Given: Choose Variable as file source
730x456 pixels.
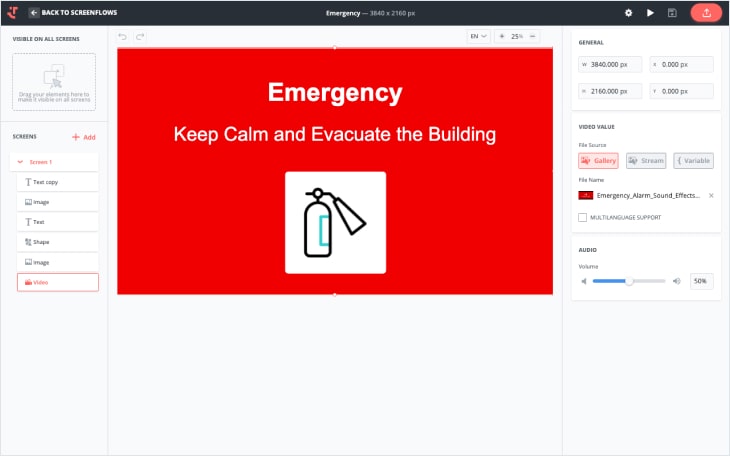Looking at the screenshot, I should pyautogui.click(x=693, y=160).
